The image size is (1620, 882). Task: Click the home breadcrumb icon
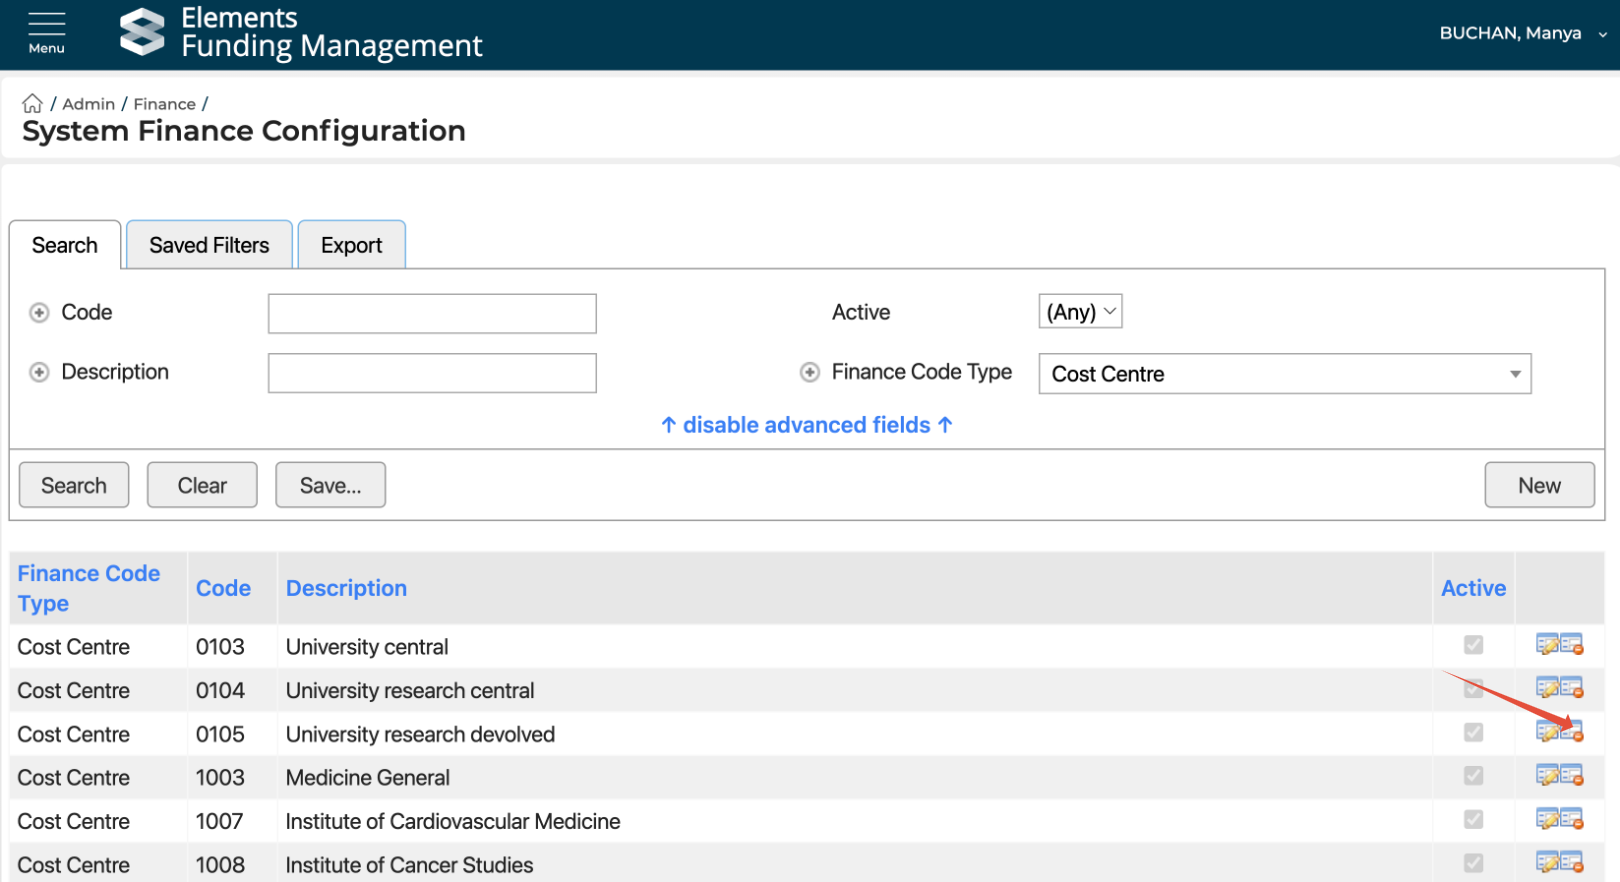tap(32, 103)
